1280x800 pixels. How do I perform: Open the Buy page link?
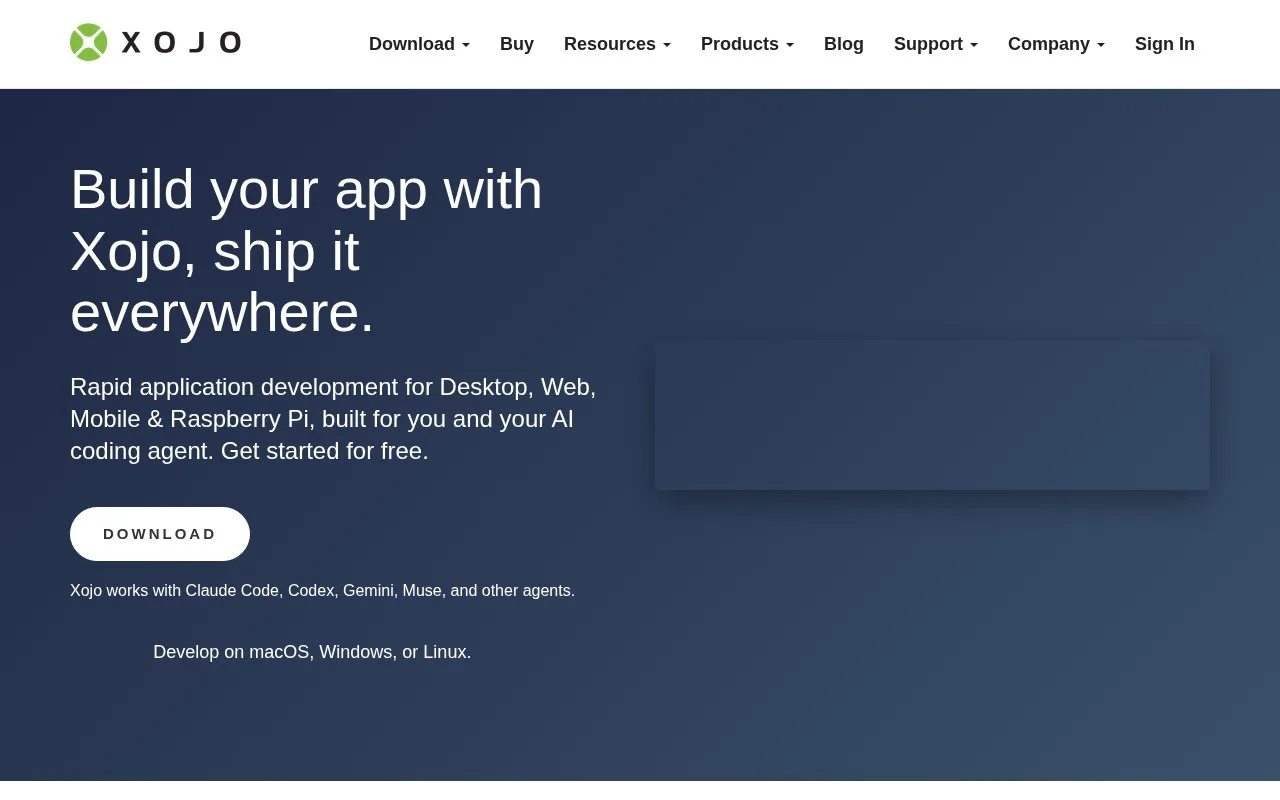(517, 44)
